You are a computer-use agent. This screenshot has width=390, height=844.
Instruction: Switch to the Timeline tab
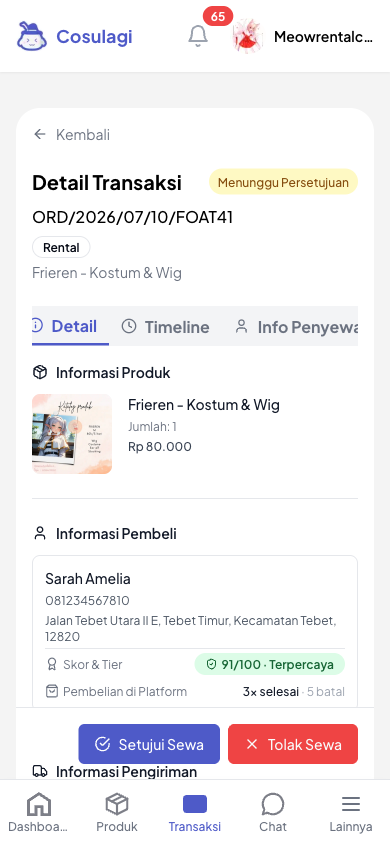pos(166,326)
